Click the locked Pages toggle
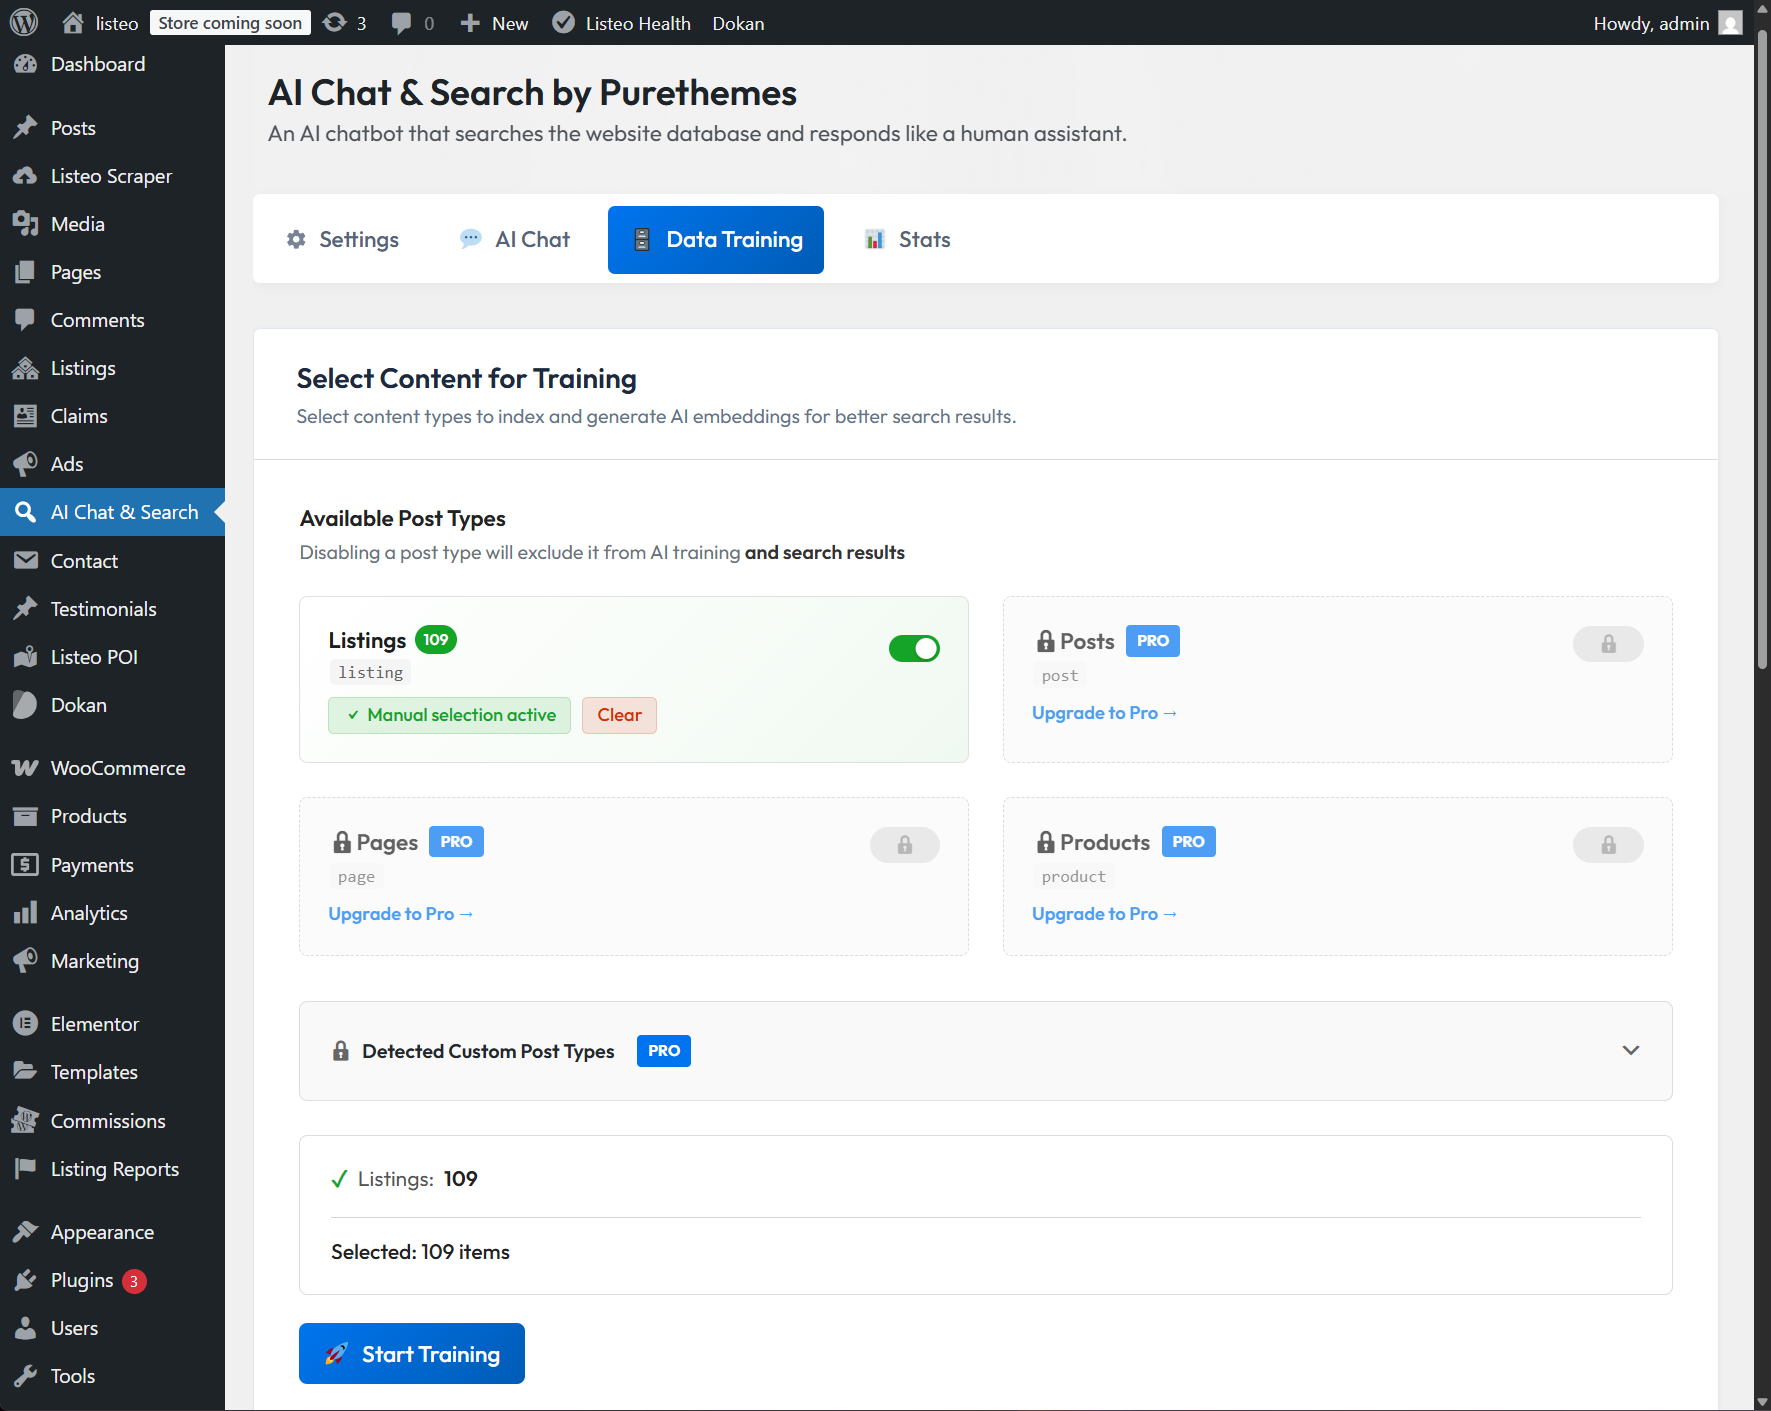This screenshot has width=1771, height=1411. [904, 845]
